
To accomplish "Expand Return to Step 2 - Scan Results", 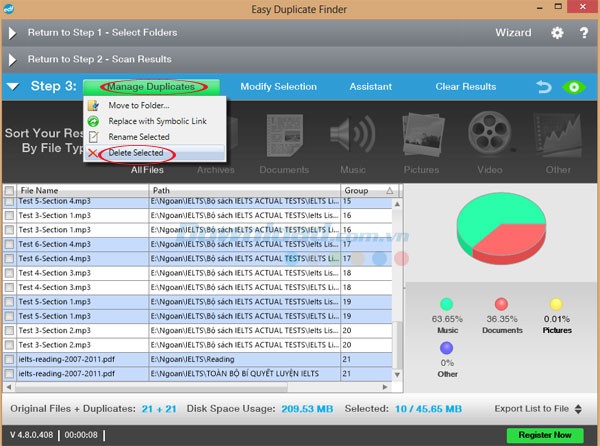I will pos(14,59).
